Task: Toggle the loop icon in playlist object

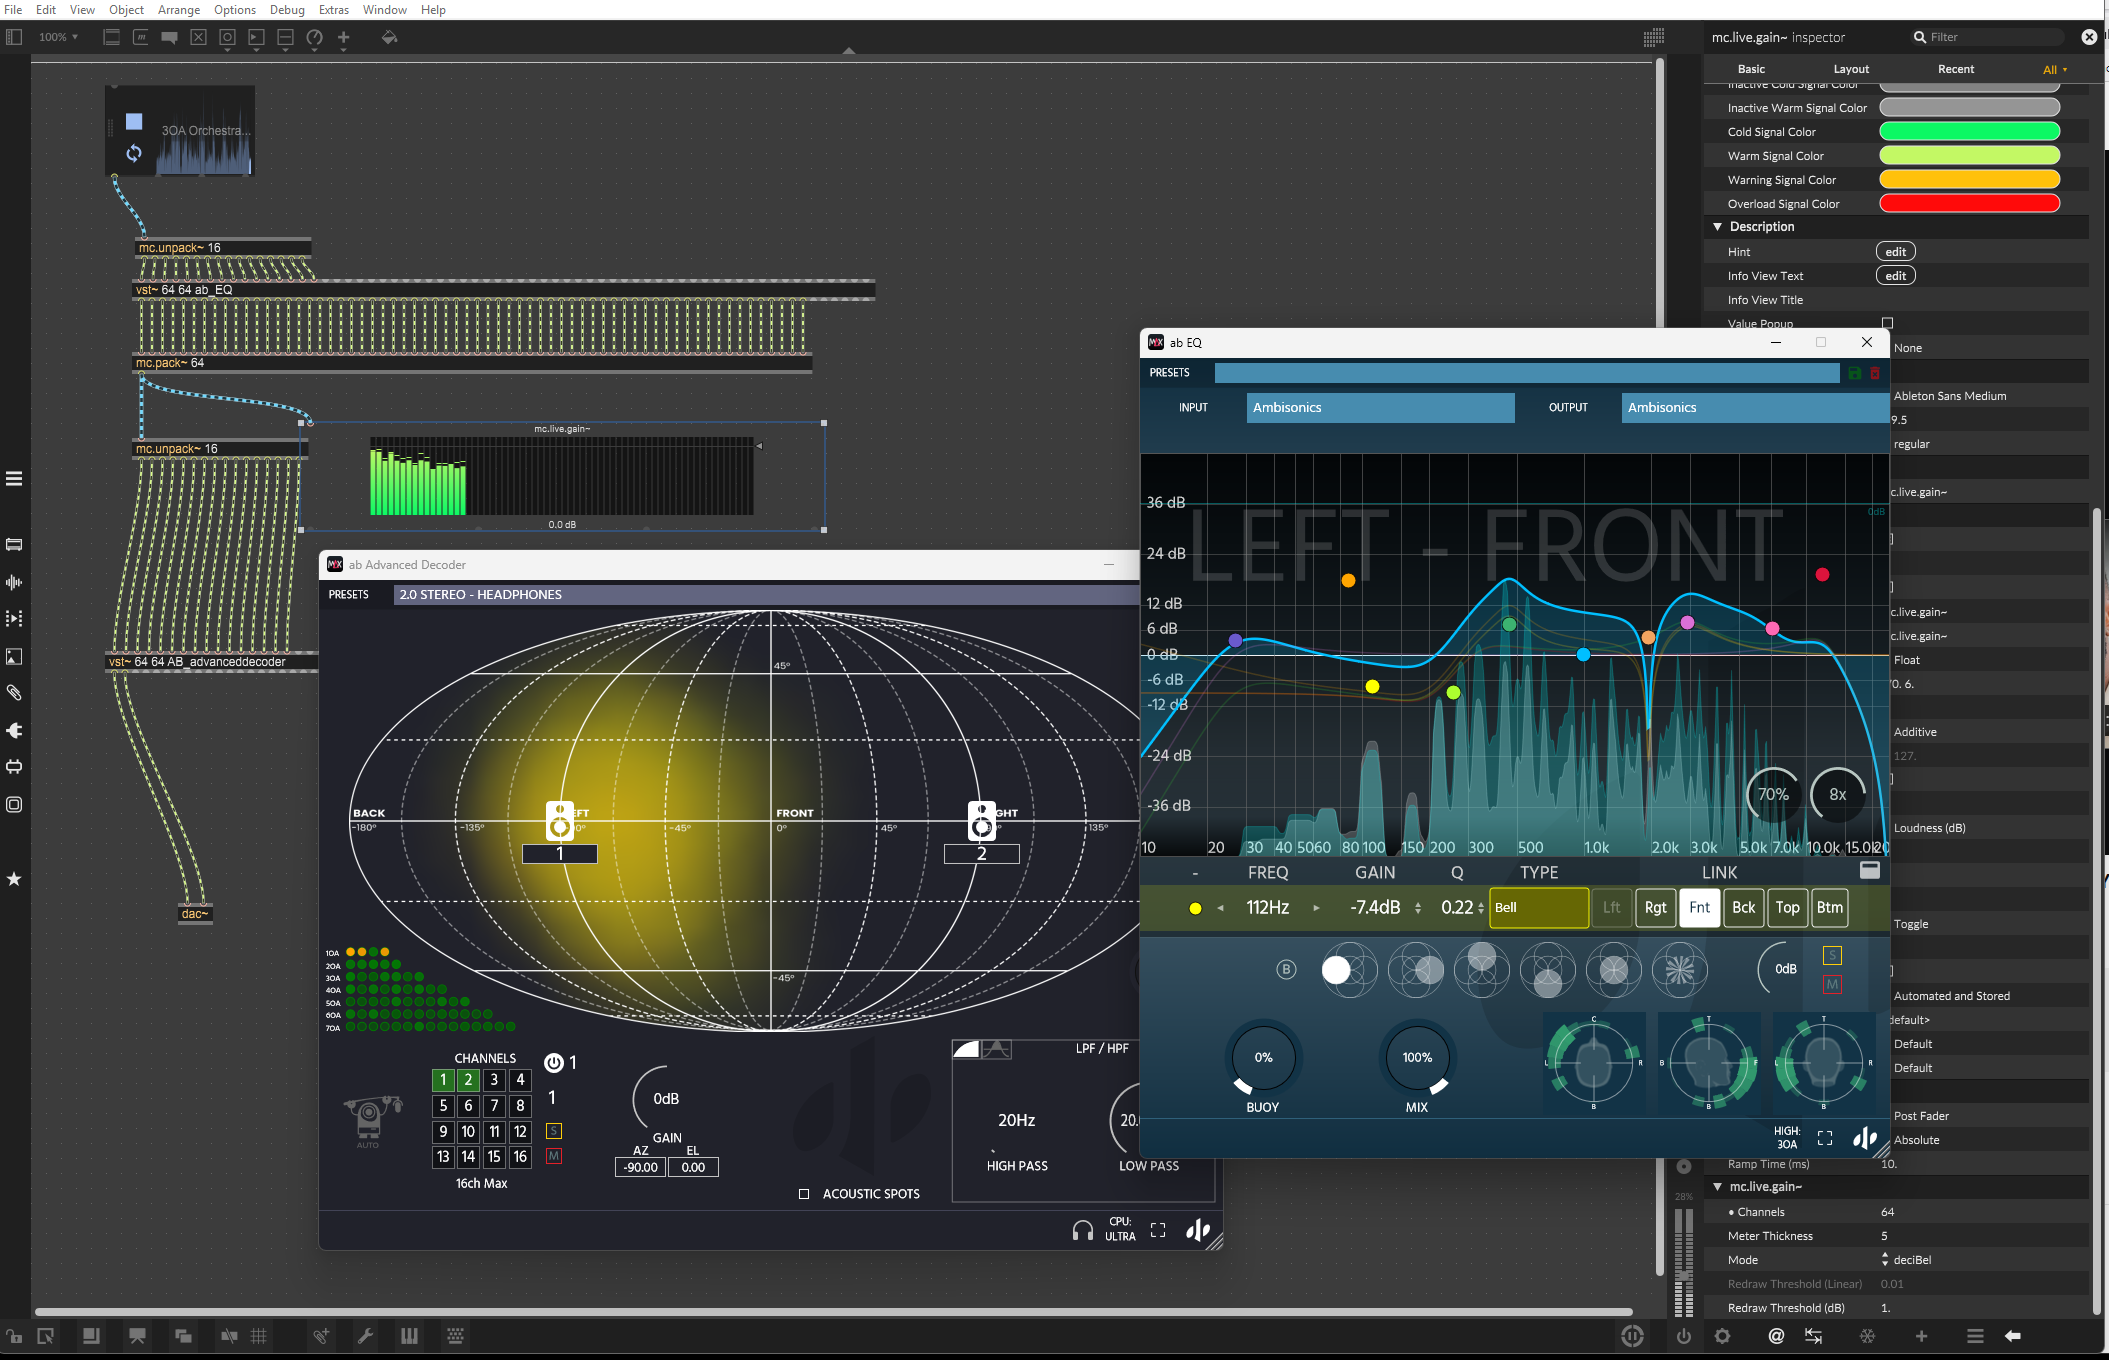Action: click(x=134, y=153)
